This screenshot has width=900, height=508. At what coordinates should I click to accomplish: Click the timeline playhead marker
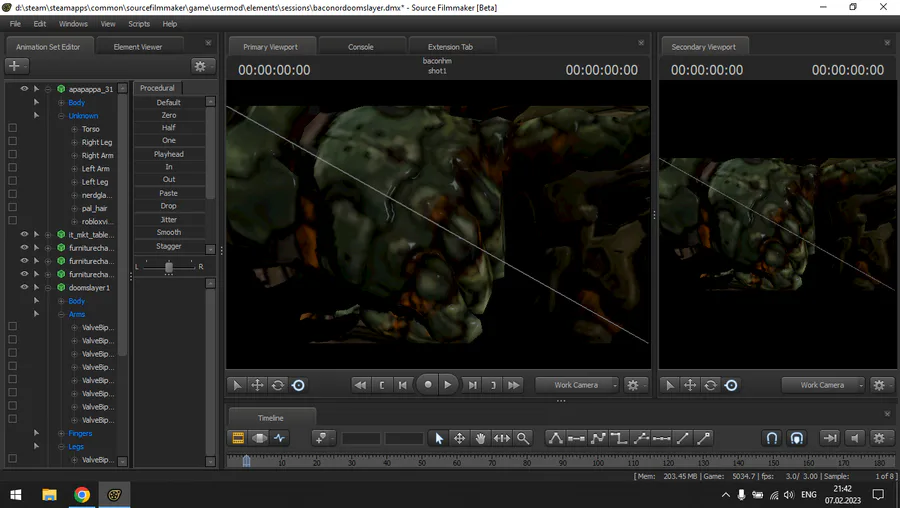(x=246, y=460)
